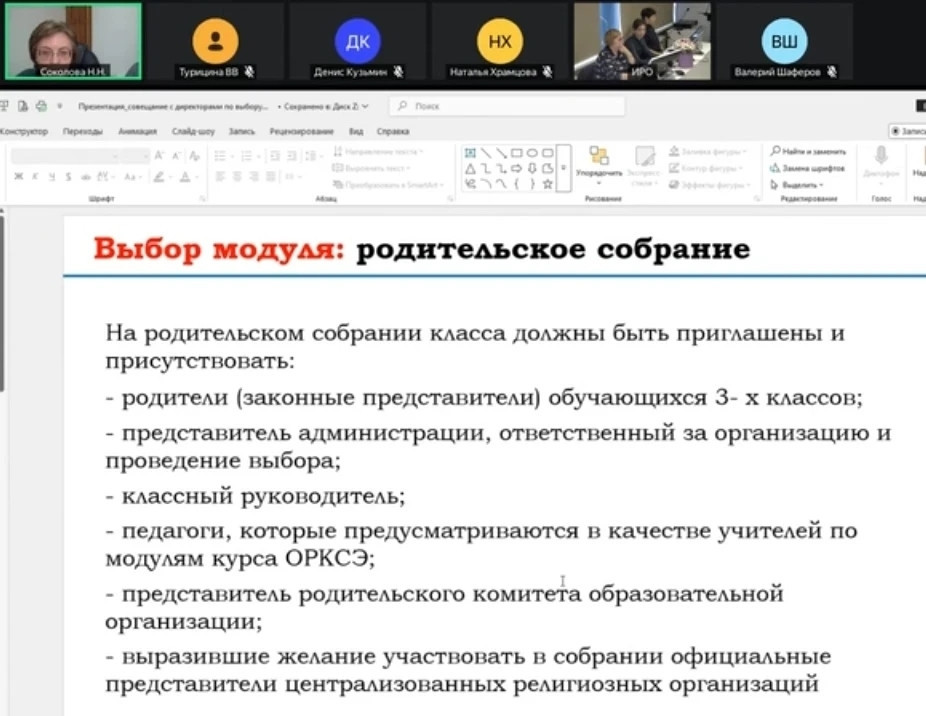Screen dimensions: 926x716
Task: Click the Упорядочить arrange icon
Action: click(x=599, y=156)
